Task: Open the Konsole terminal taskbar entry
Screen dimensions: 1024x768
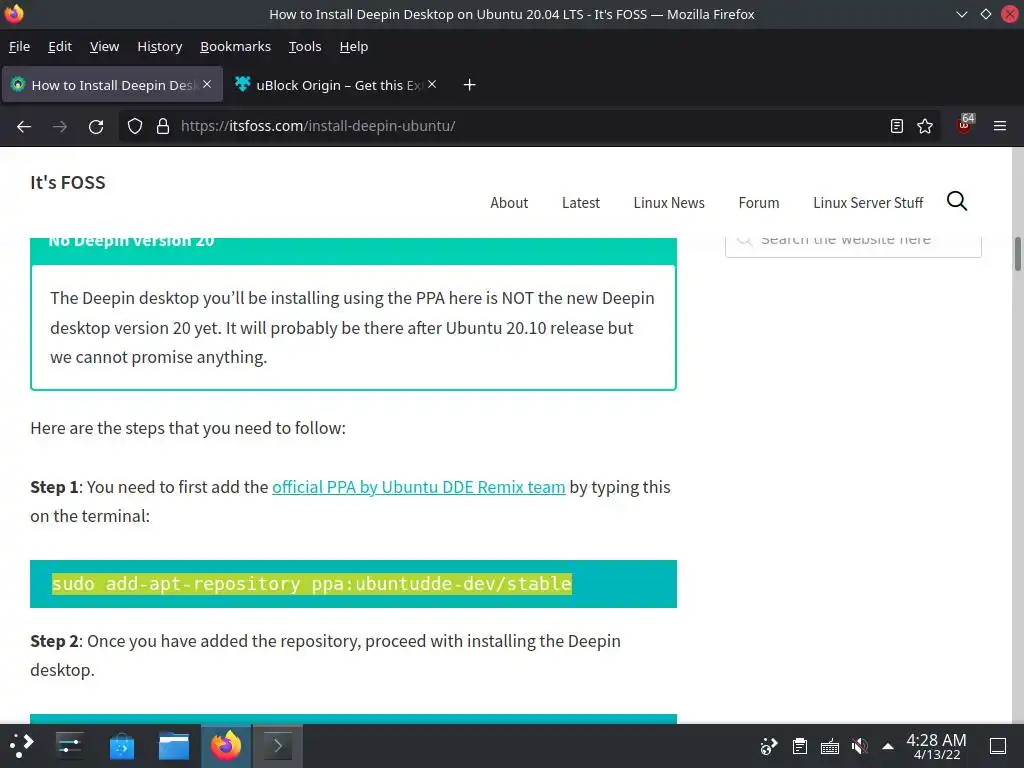Action: click(278, 745)
